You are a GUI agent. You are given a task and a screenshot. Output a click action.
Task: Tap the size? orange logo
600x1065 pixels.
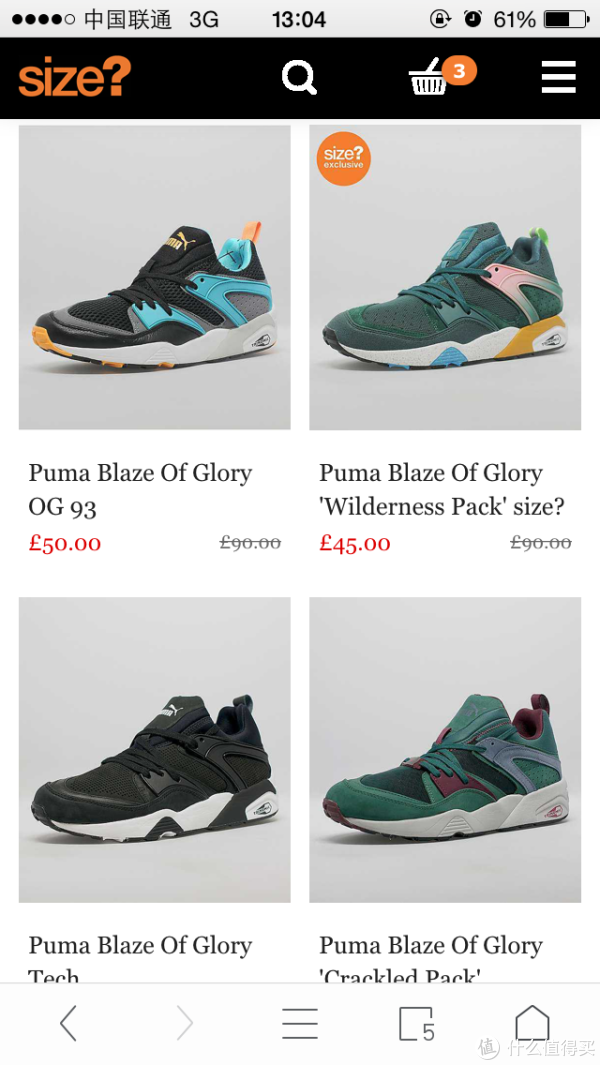(74, 77)
